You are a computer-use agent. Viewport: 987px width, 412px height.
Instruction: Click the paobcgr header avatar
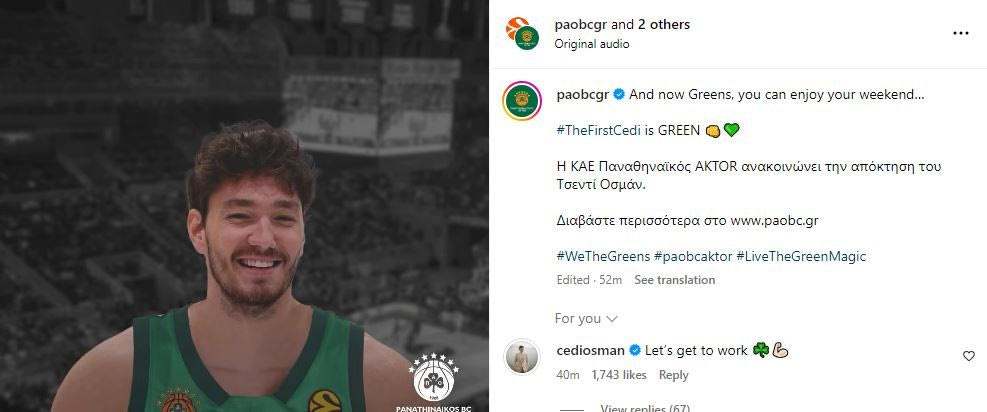(522, 33)
